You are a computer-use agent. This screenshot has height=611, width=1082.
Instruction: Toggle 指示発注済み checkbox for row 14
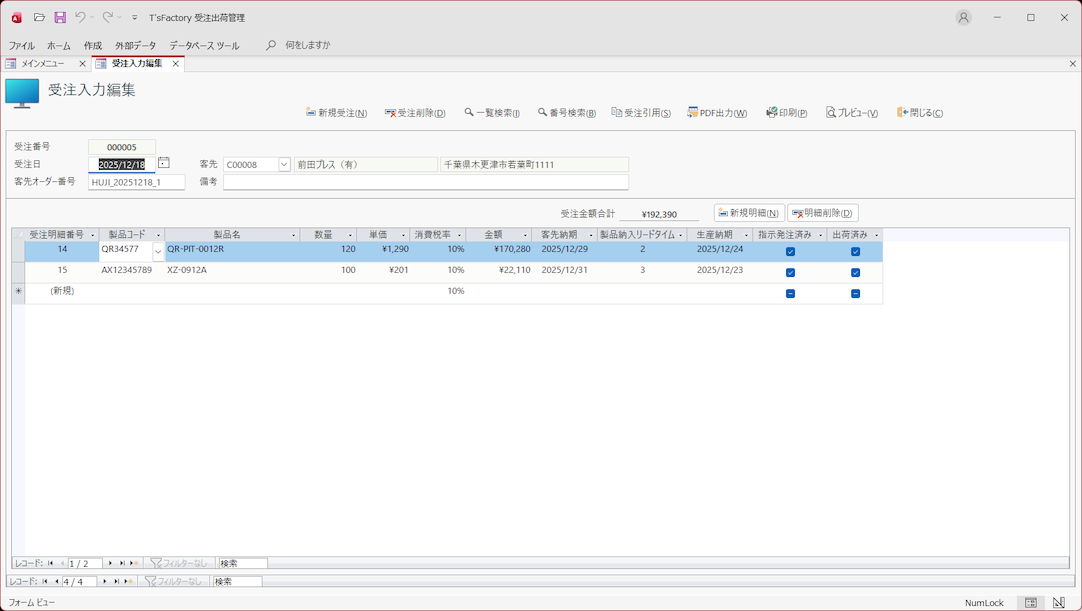point(790,251)
